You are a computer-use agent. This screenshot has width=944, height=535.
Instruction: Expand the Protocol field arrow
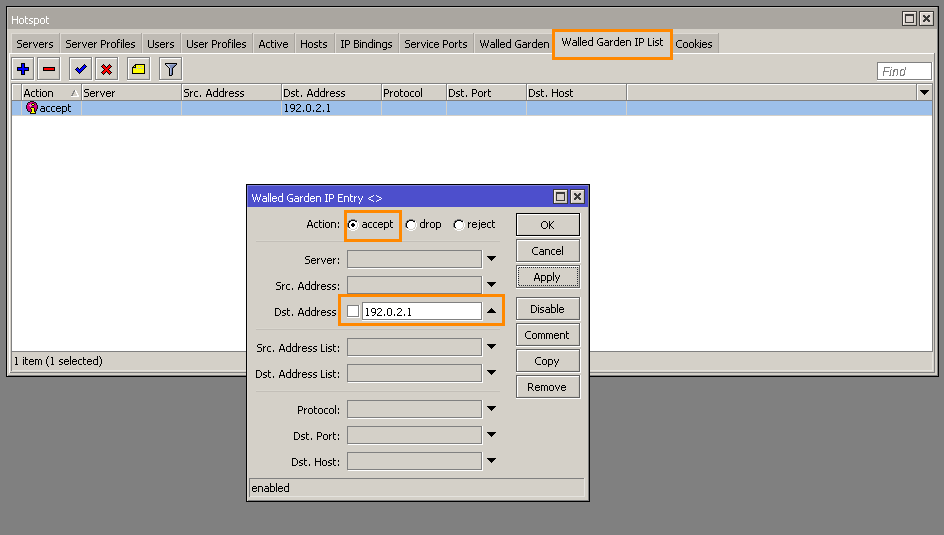coord(491,410)
